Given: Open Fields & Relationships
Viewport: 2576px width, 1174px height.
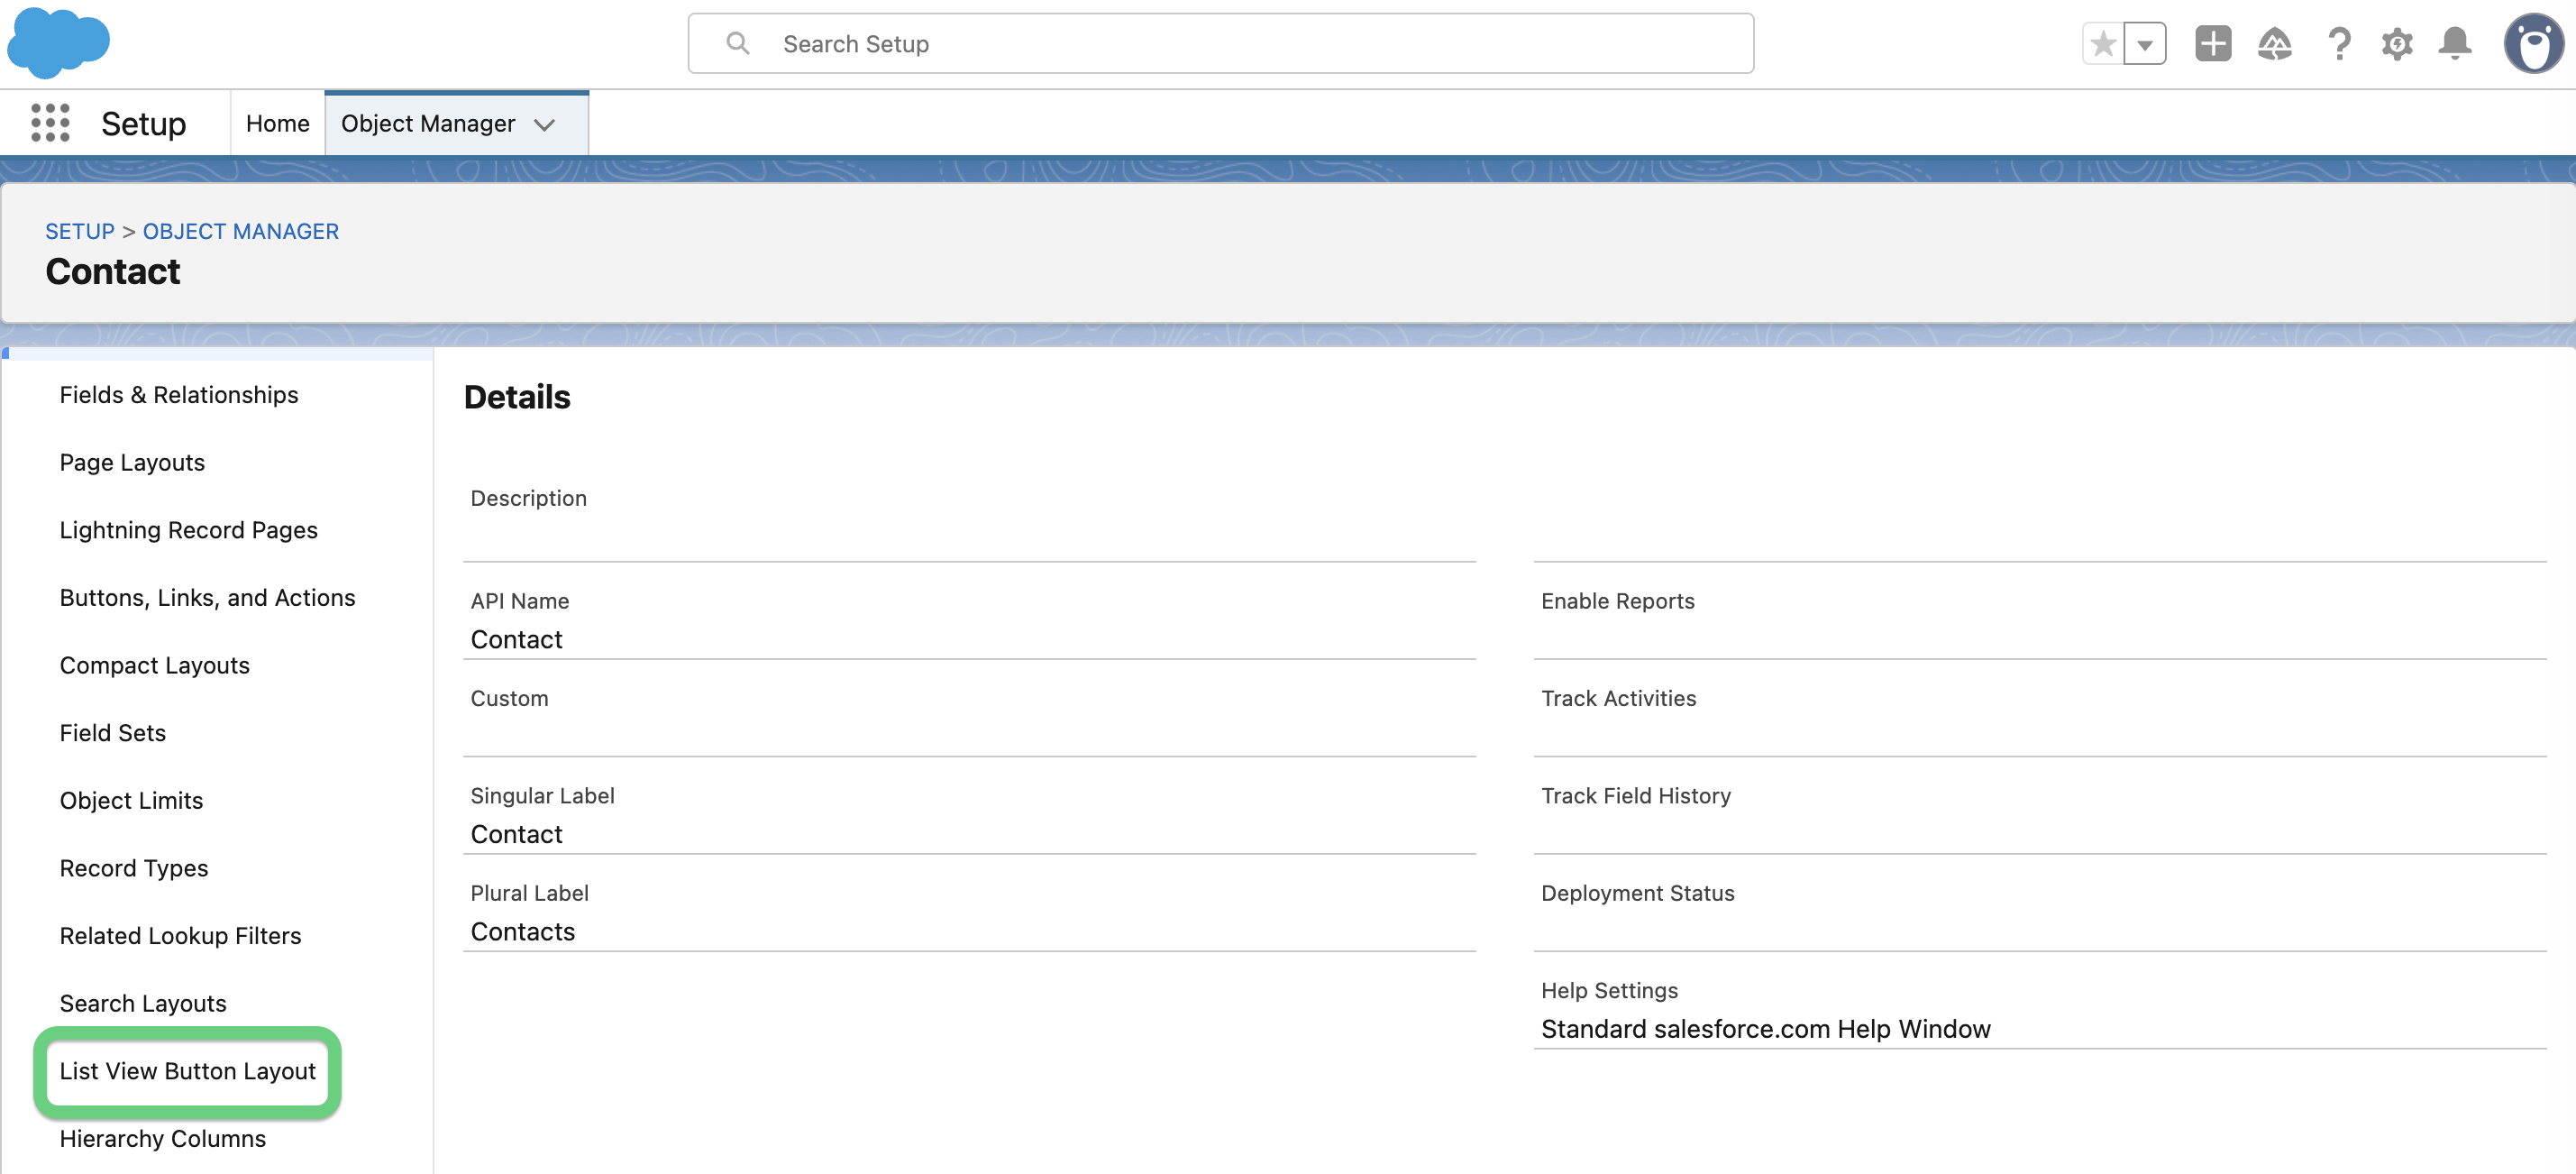Looking at the screenshot, I should click(179, 395).
